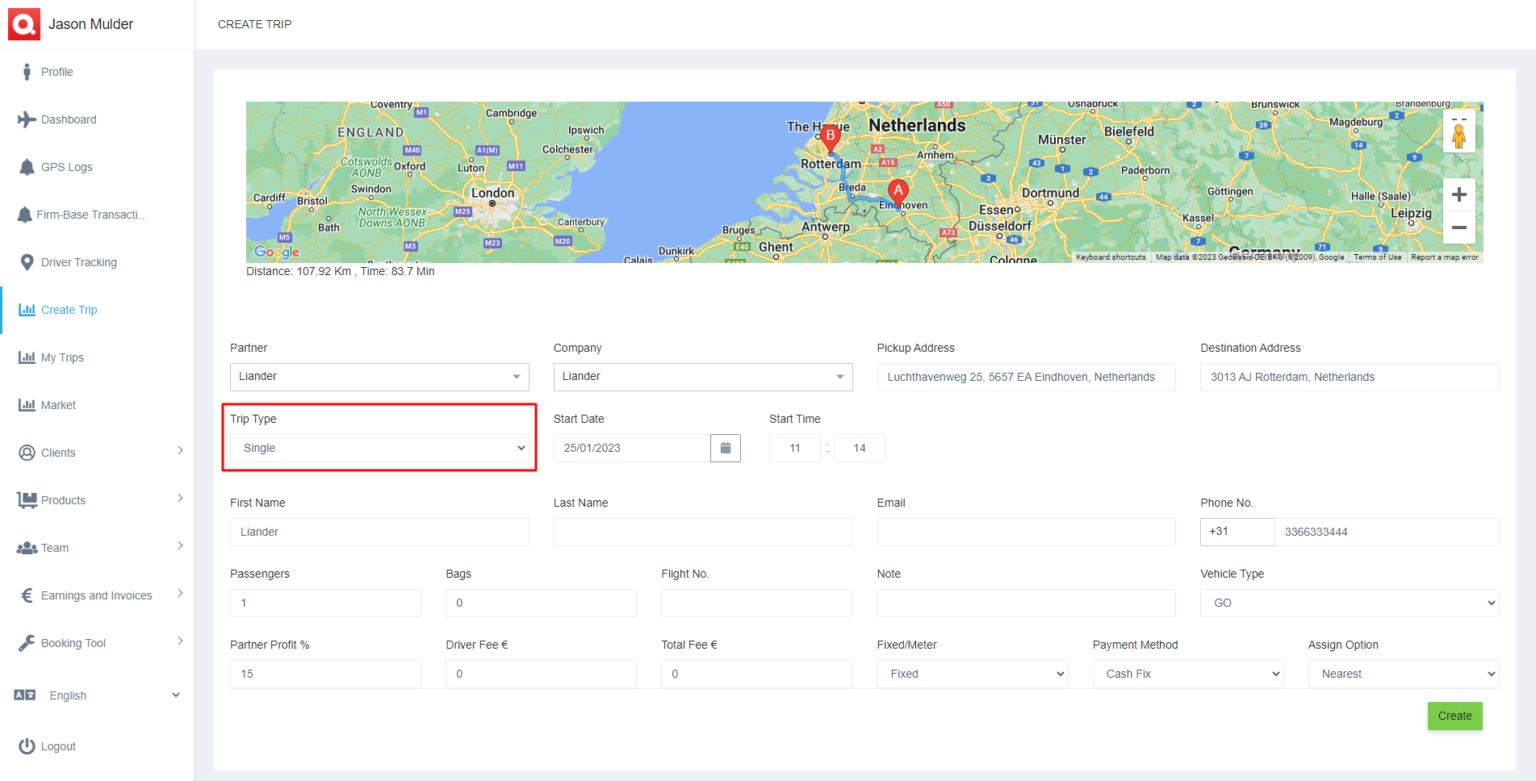Open the calendar picker next to Start Date

(725, 447)
